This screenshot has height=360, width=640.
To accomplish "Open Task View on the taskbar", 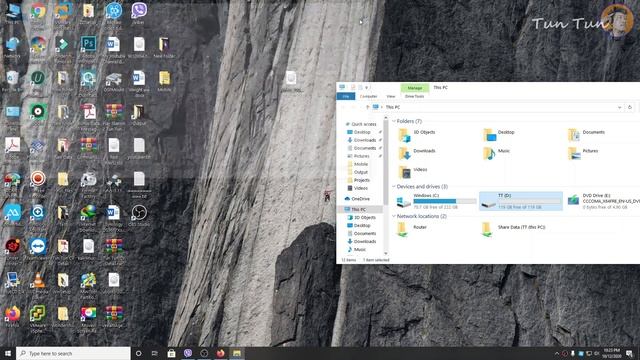I will tap(155, 353).
